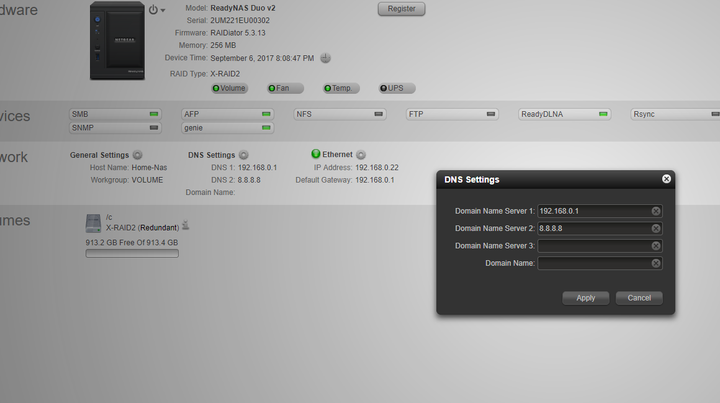Open the device time clock icon

[325, 58]
